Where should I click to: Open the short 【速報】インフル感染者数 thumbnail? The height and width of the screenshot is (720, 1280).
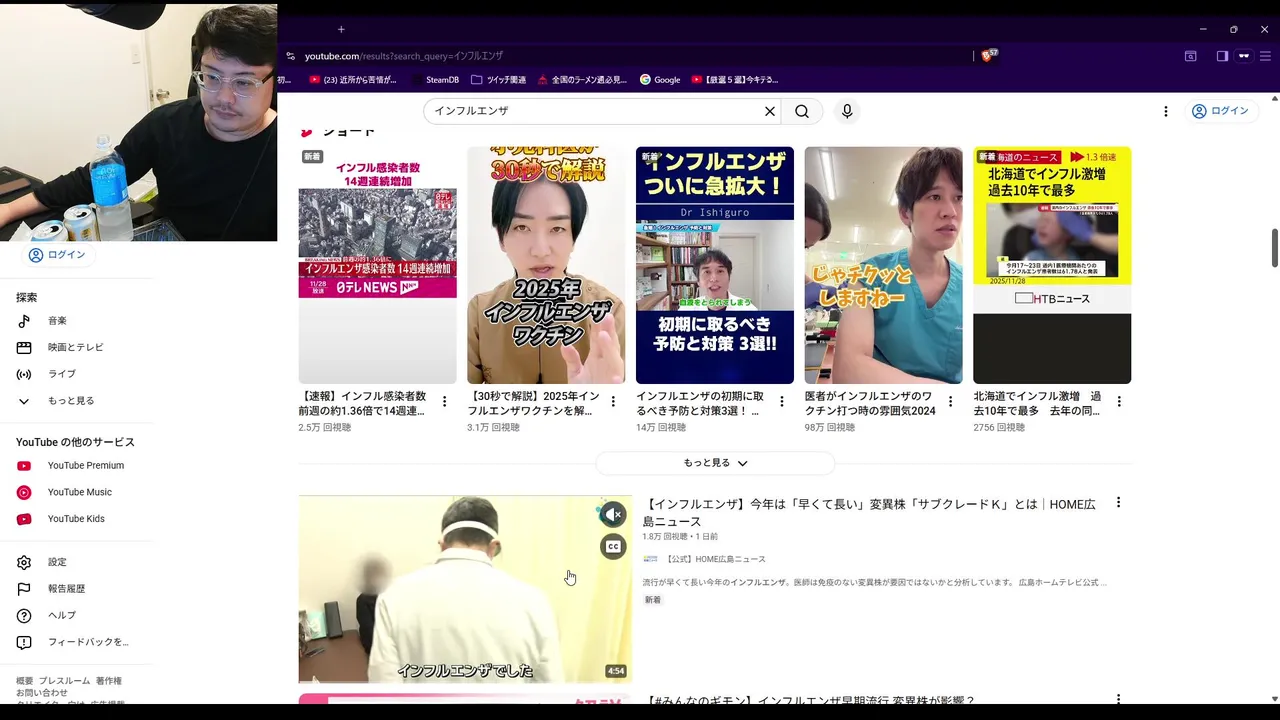pyautogui.click(x=377, y=265)
